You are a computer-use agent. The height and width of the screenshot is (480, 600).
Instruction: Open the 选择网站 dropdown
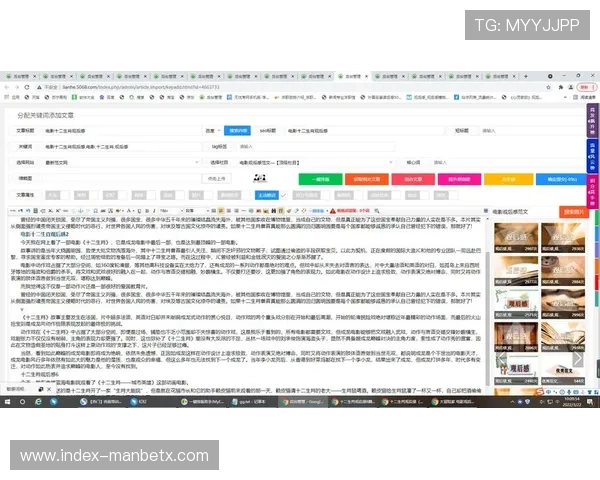point(121,163)
